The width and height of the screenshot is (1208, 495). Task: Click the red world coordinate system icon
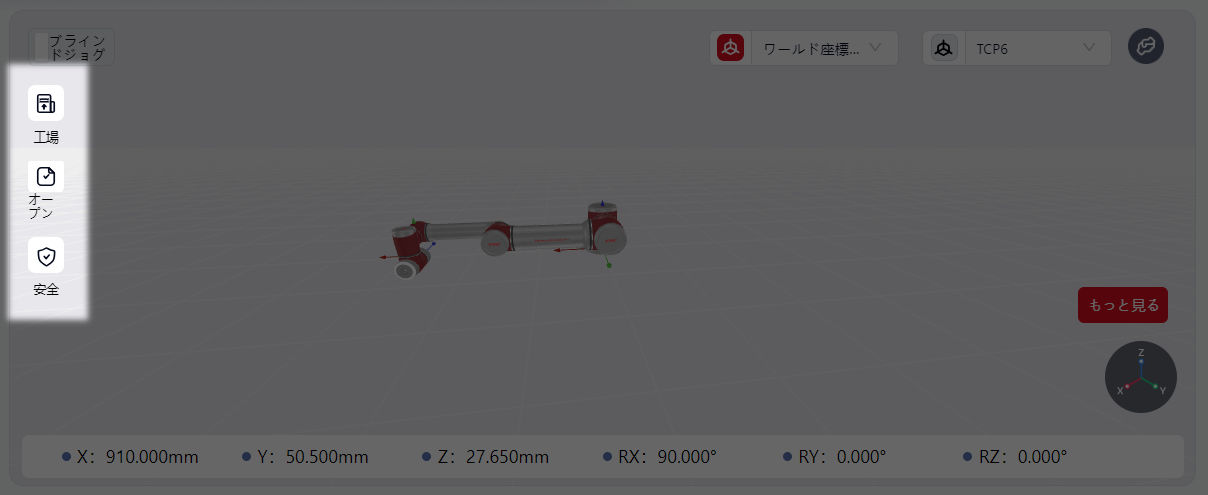(731, 48)
